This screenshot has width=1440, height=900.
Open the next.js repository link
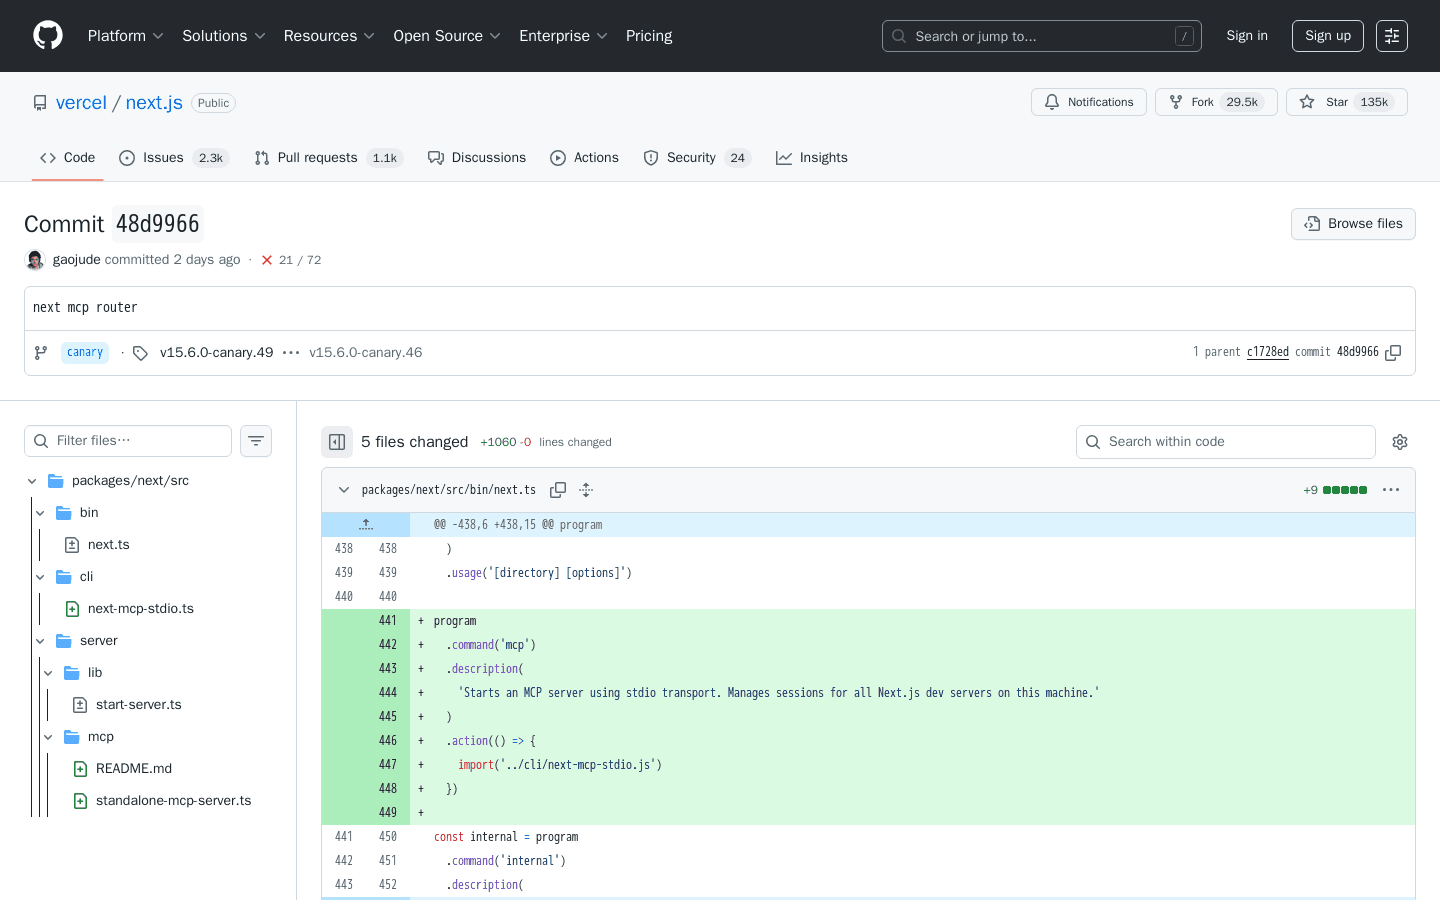pos(154,103)
